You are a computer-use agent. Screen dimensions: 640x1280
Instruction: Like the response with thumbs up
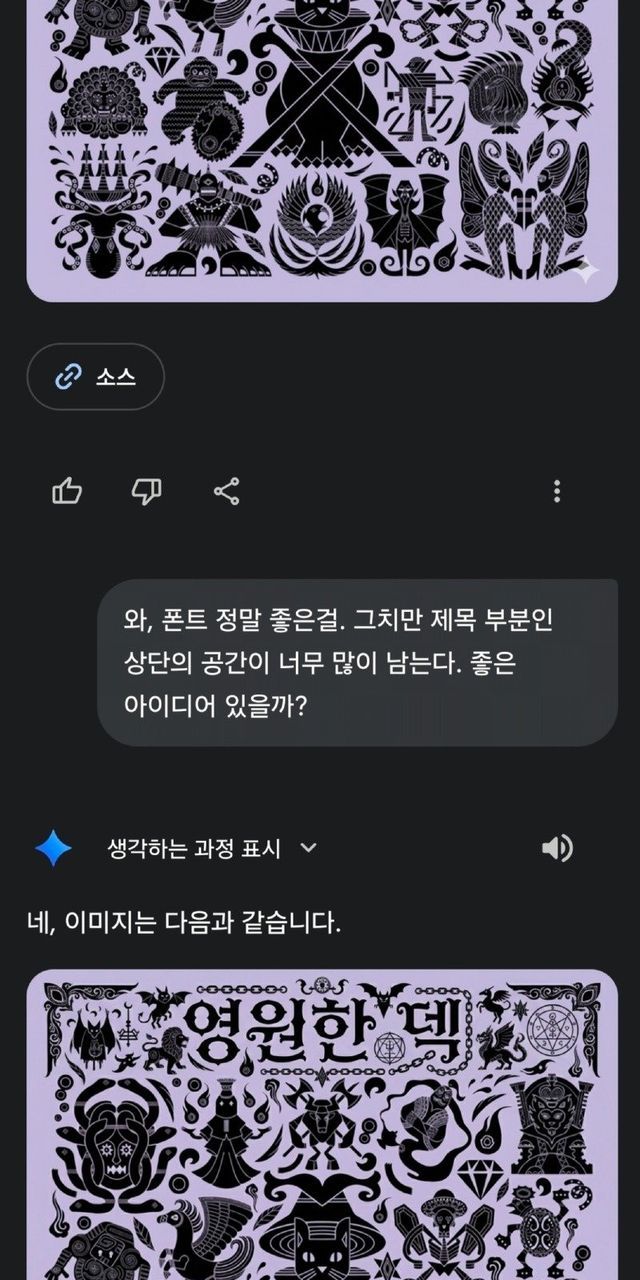67,491
